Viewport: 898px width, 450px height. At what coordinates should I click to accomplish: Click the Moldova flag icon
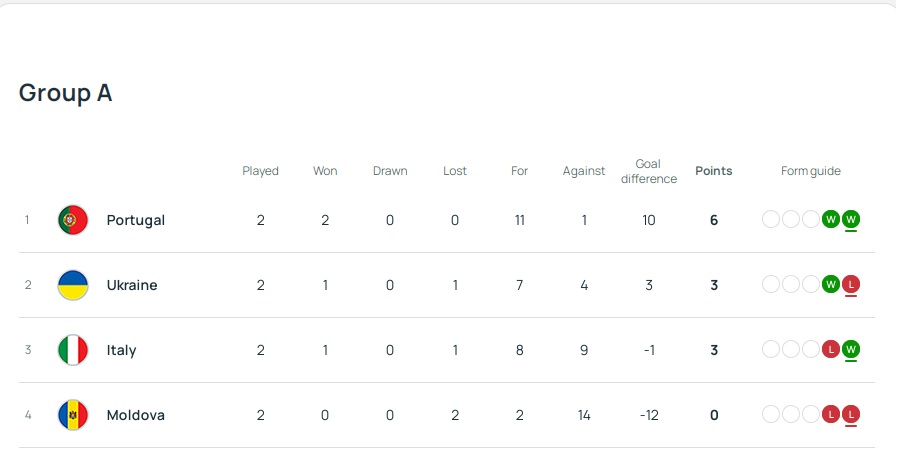coord(73,415)
